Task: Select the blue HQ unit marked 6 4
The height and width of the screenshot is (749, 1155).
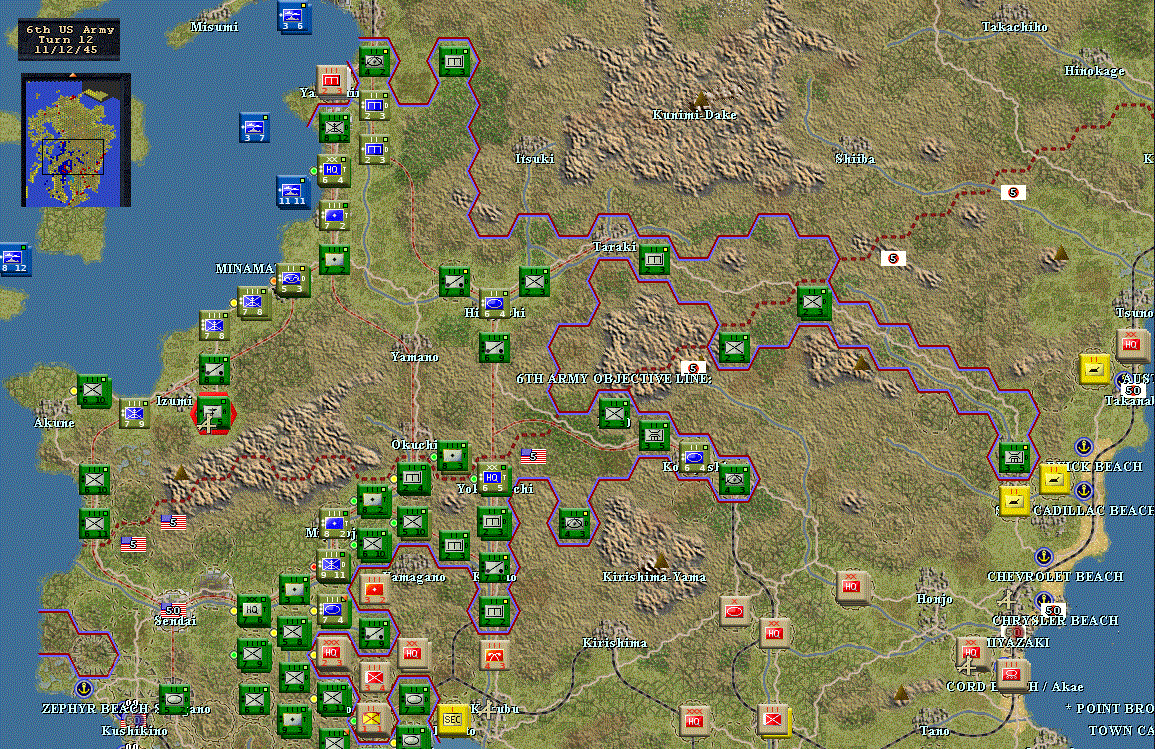Action: [x=333, y=171]
